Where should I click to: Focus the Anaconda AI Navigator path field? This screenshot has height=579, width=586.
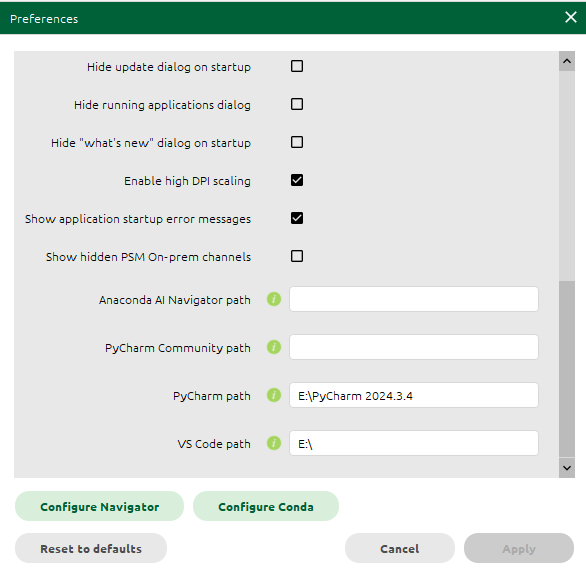(414, 299)
